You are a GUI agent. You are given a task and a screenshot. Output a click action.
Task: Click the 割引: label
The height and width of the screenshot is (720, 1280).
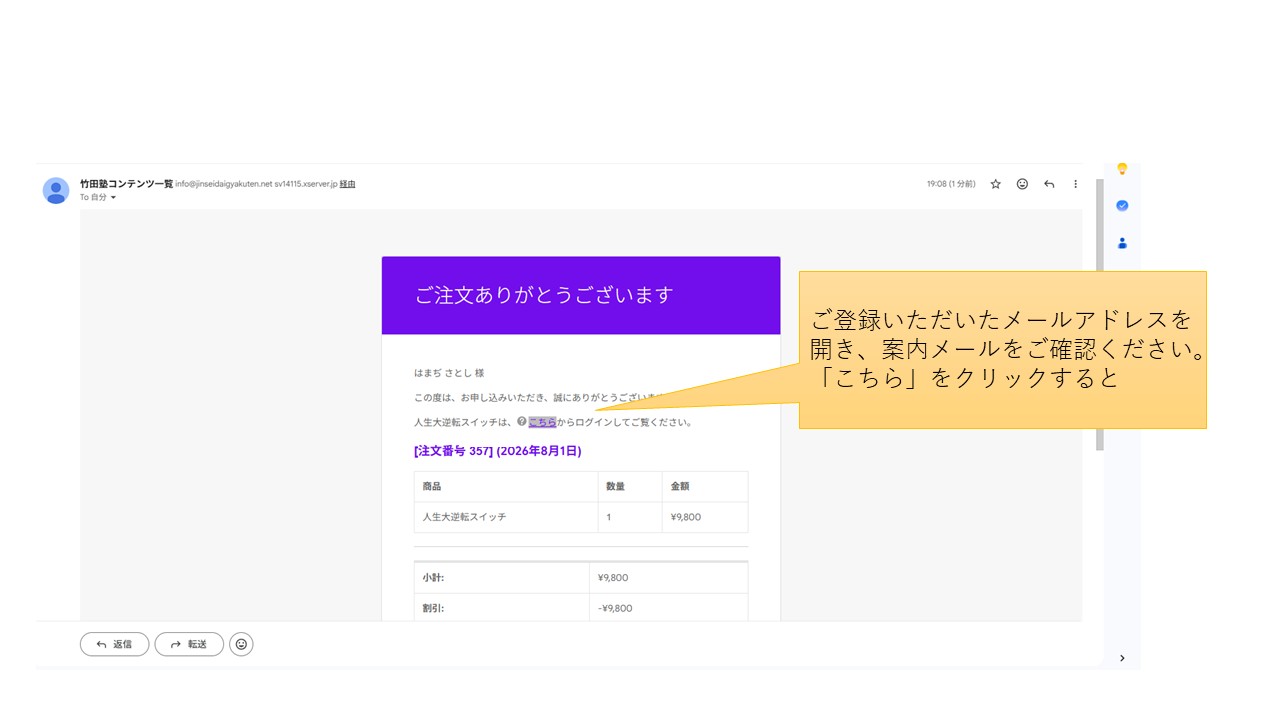(434, 608)
